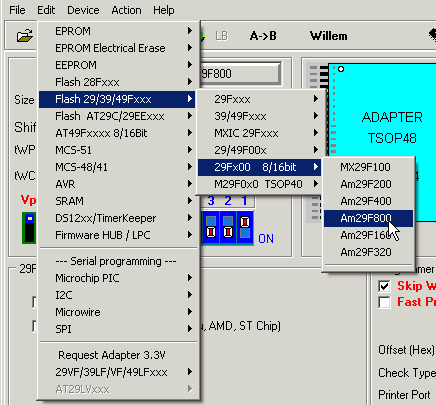The image size is (436, 405).
Task: Open the I2C submenu
Action: coord(117,295)
